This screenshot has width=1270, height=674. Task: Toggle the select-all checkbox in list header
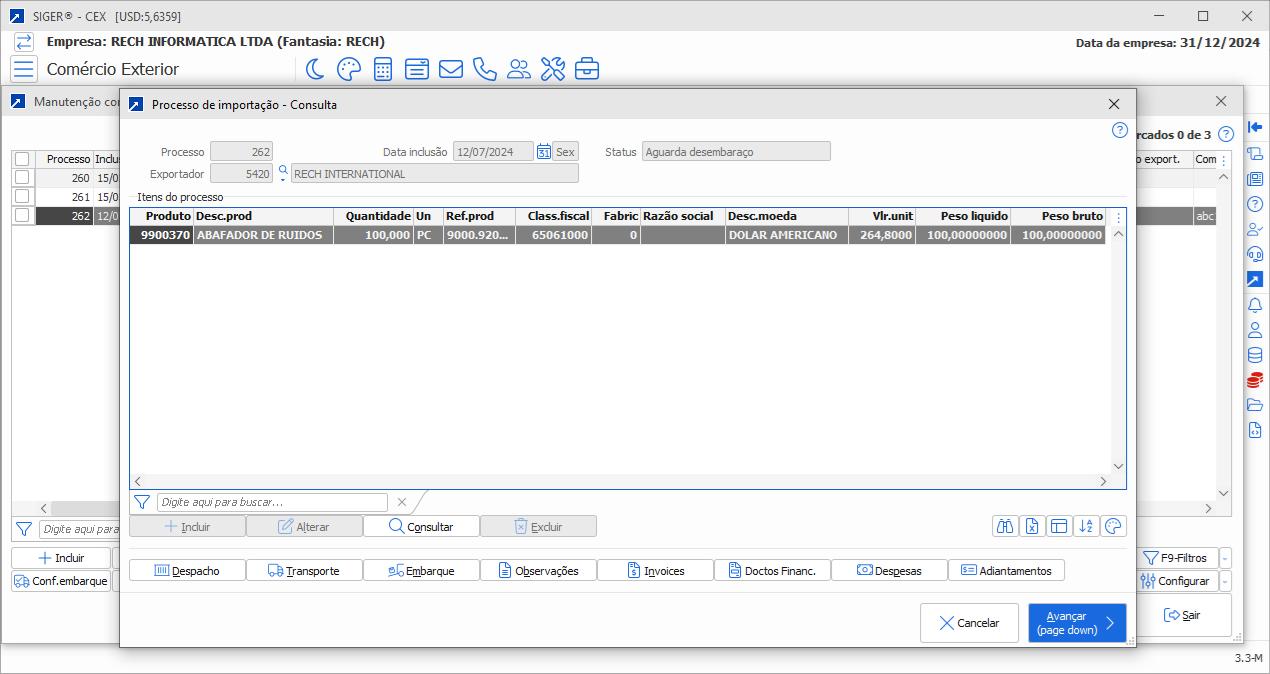click(x=22, y=159)
